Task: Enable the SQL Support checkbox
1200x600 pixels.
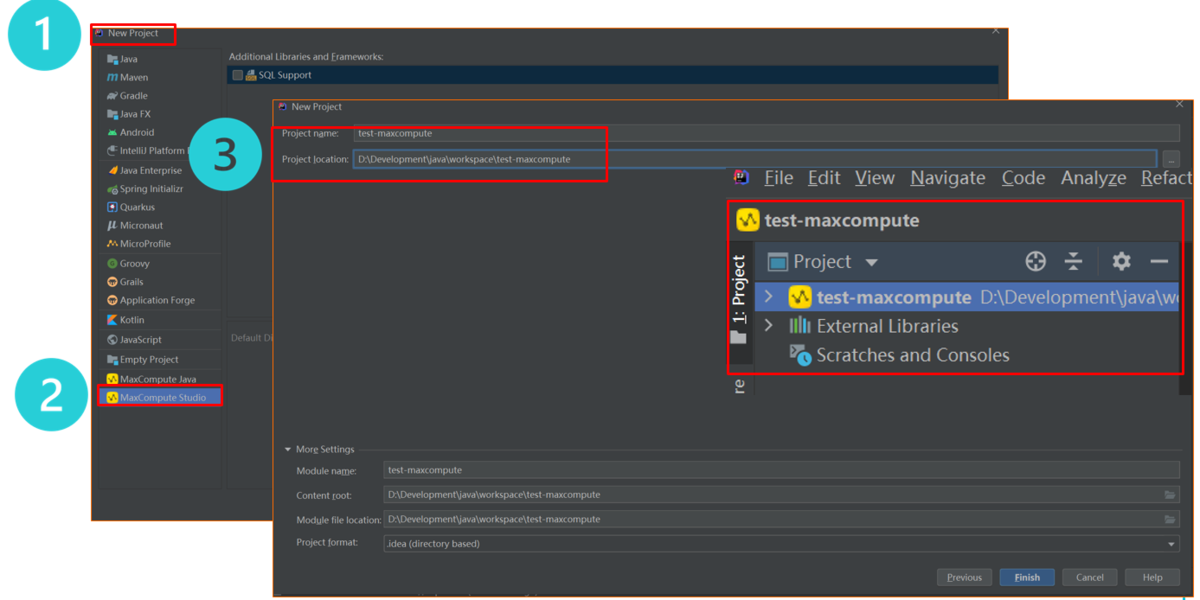Action: pyautogui.click(x=237, y=75)
